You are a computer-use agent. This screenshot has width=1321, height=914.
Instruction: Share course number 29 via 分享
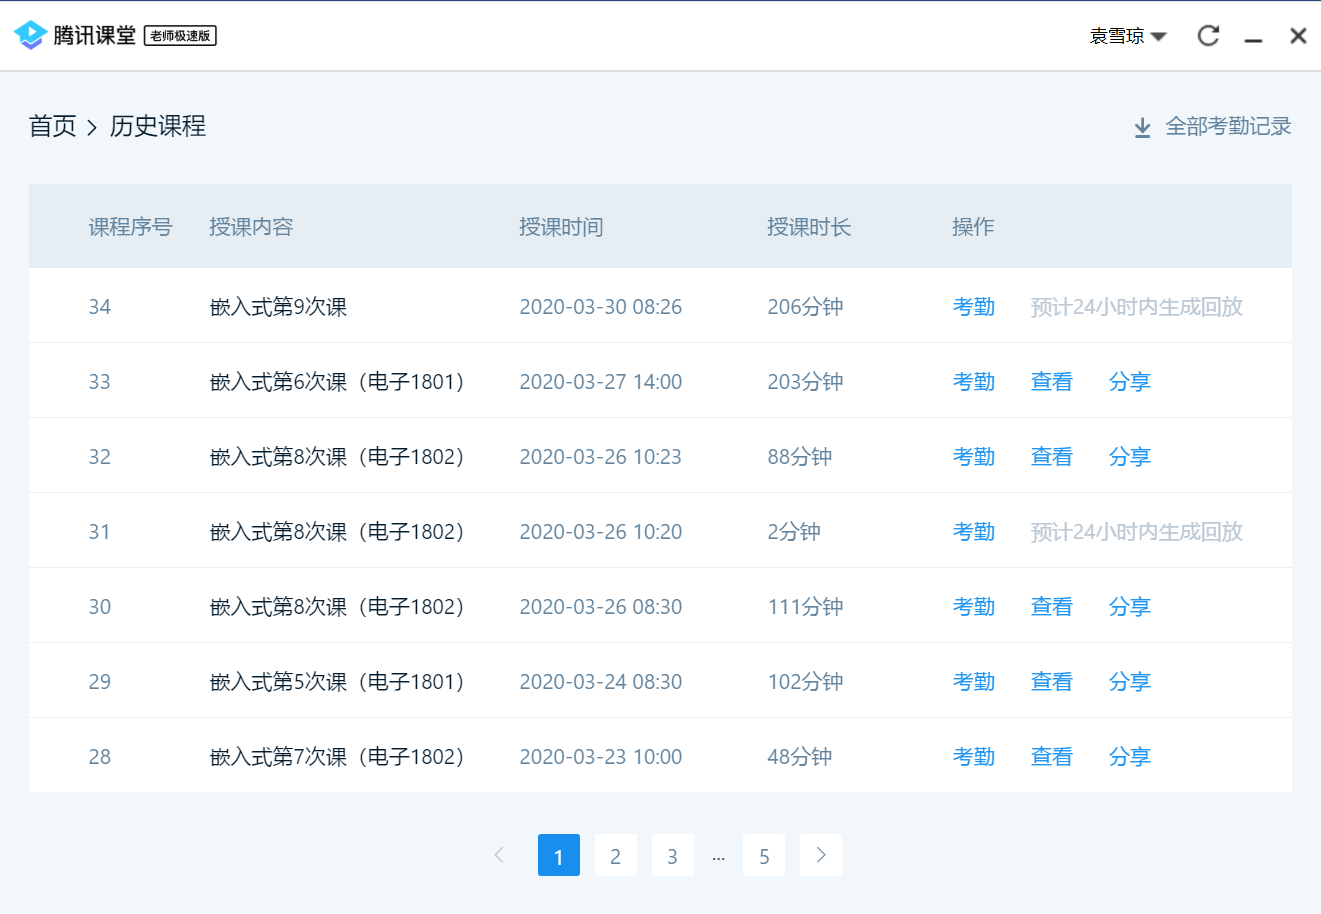coord(1129,682)
